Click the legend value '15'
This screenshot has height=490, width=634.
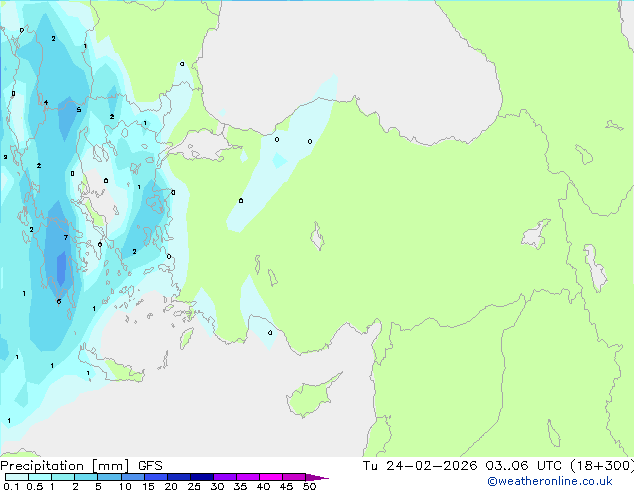pos(148,486)
